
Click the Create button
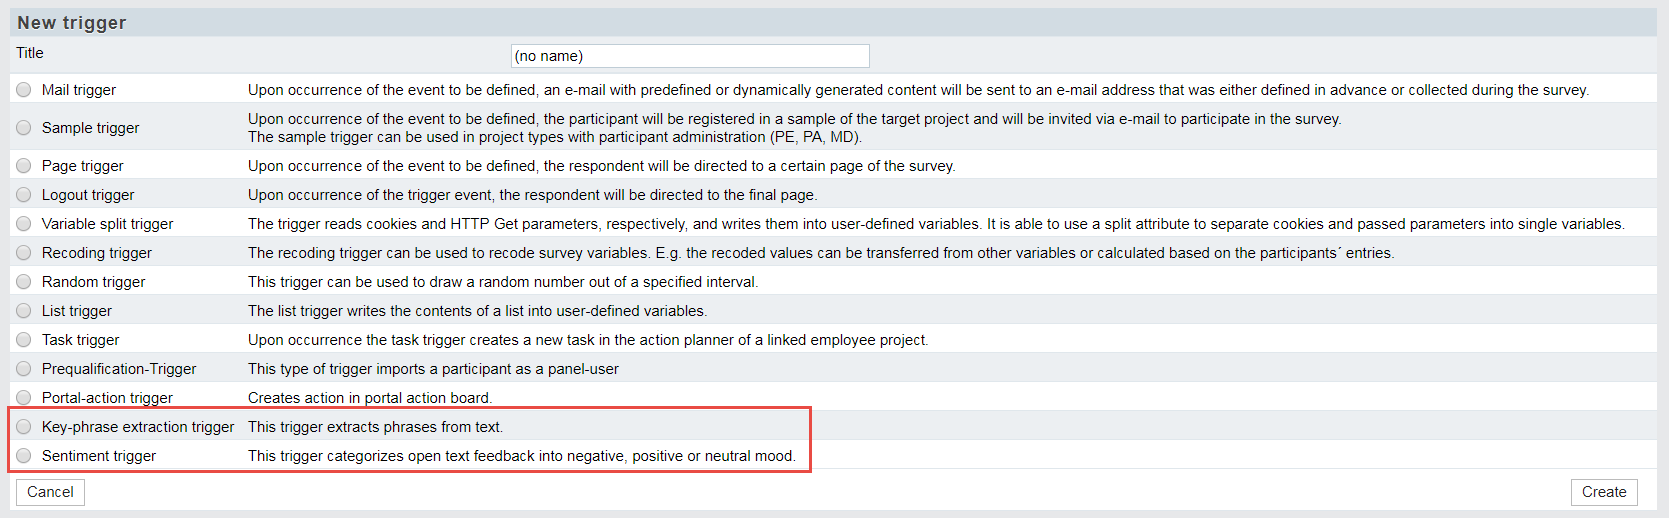pyautogui.click(x=1604, y=492)
